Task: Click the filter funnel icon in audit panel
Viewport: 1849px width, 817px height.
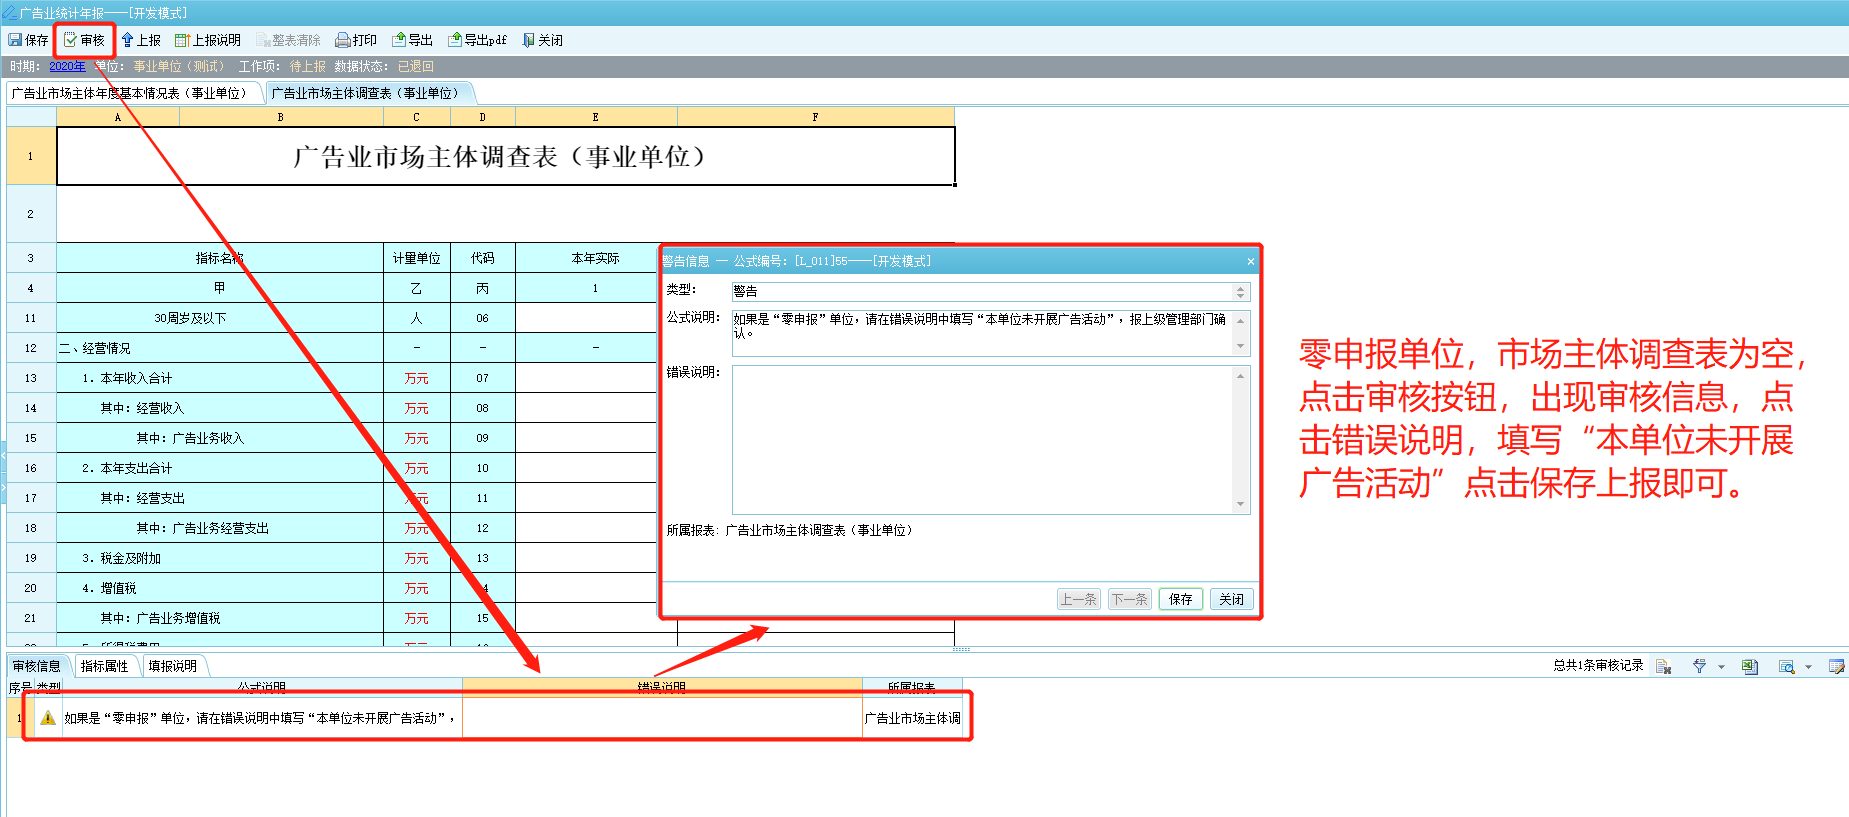Action: click(1699, 667)
